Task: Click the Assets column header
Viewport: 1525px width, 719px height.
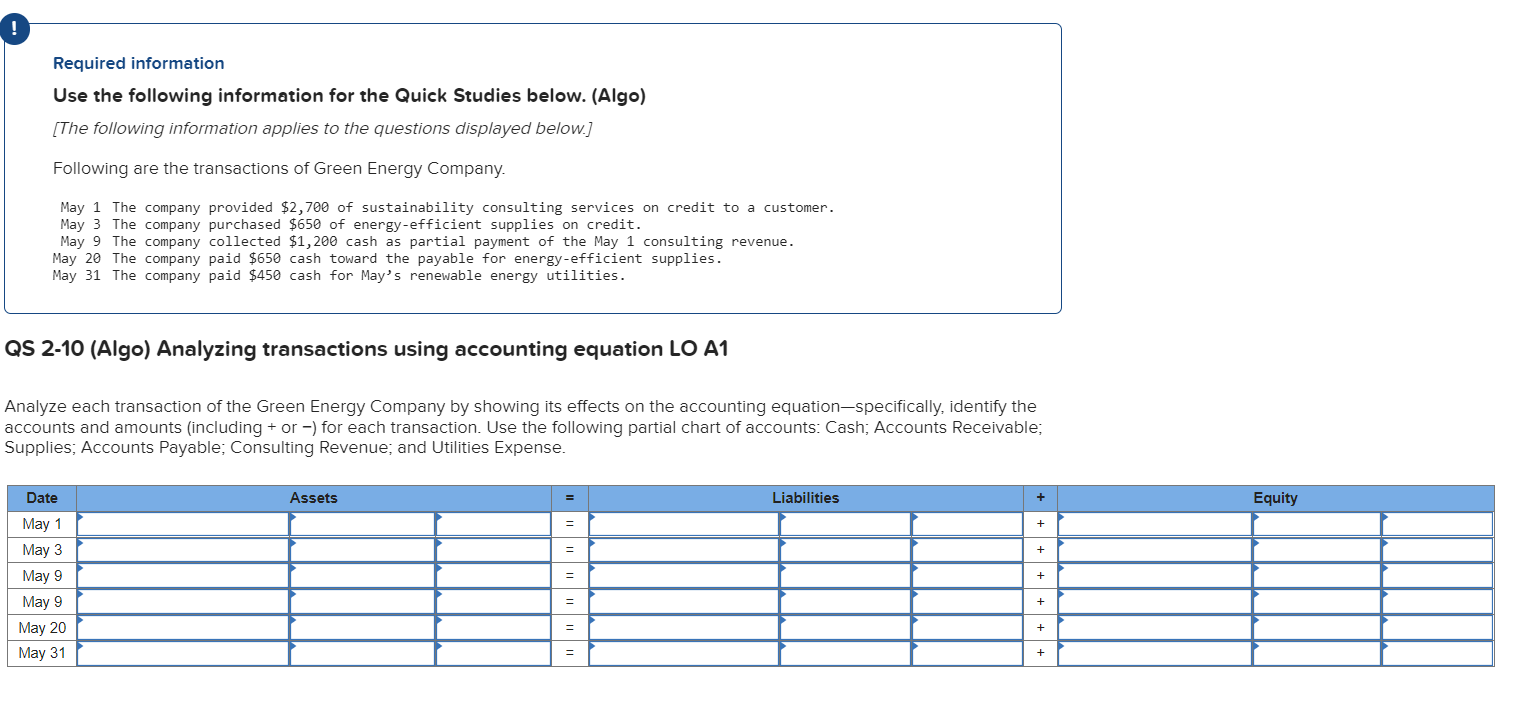Action: coord(314,498)
